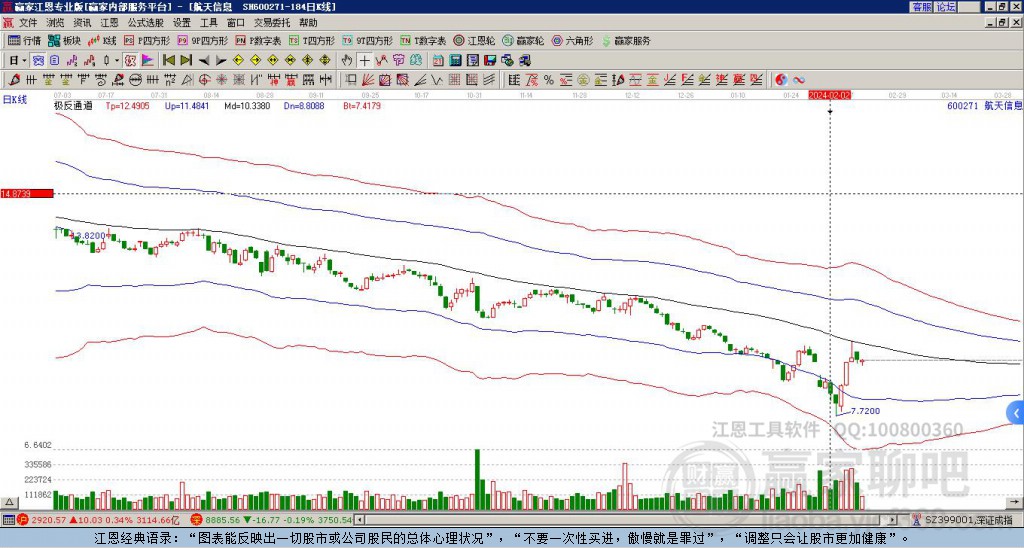Click the triangle button beside volume panel
This screenshot has height=548, width=1024.
pyautogui.click(x=8, y=503)
